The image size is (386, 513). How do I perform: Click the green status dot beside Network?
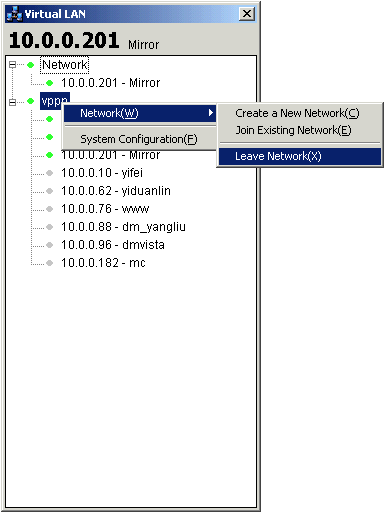coord(31,65)
